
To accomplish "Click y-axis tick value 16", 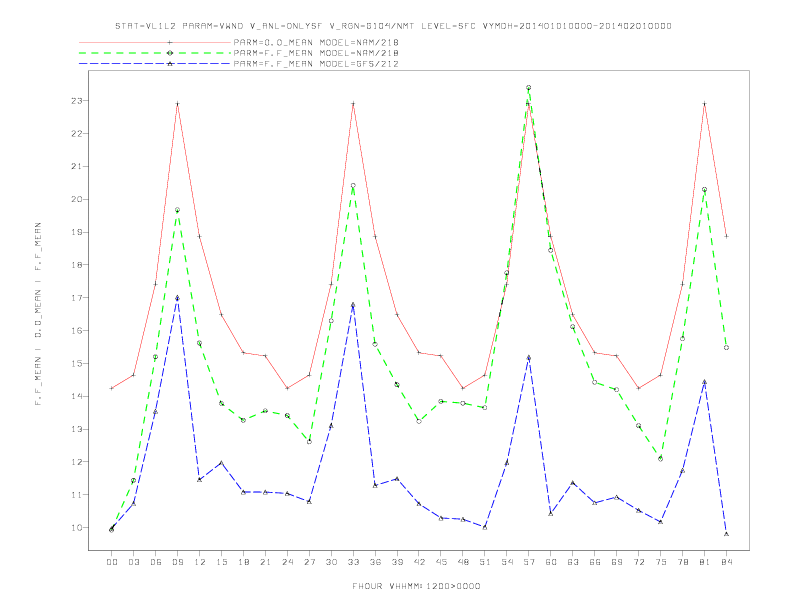I will pos(76,330).
